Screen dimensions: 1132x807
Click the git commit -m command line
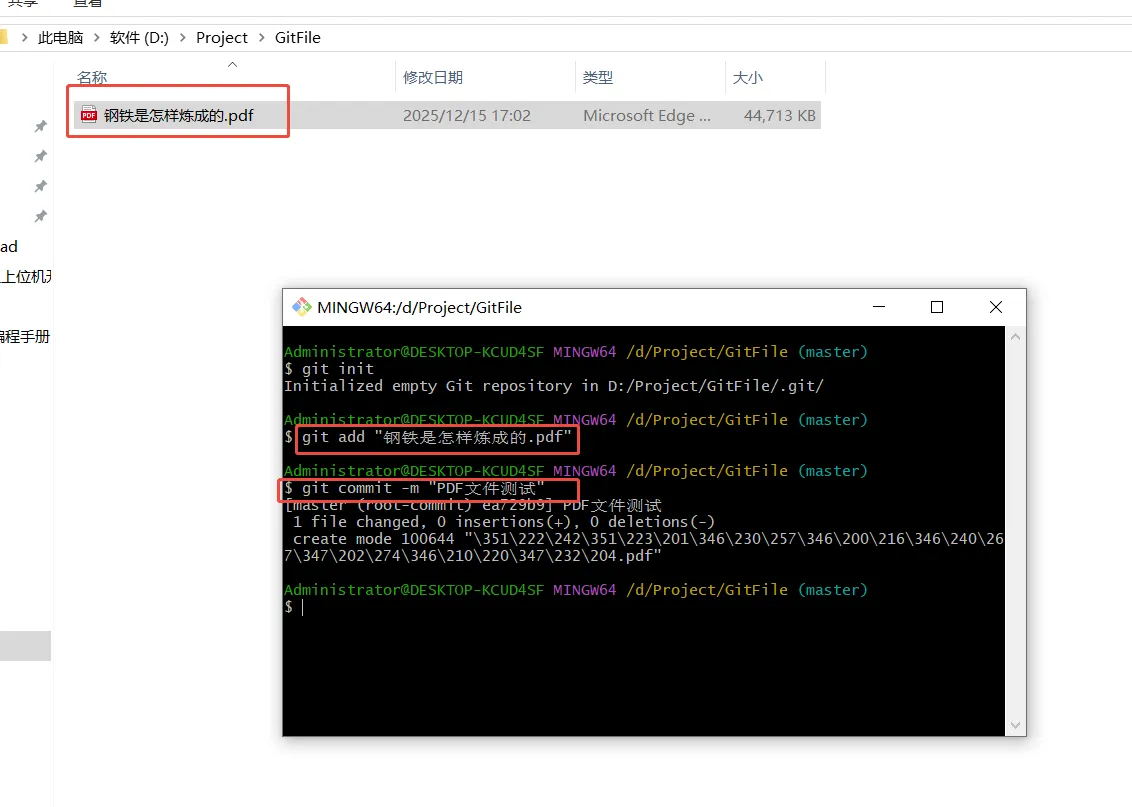point(414,489)
